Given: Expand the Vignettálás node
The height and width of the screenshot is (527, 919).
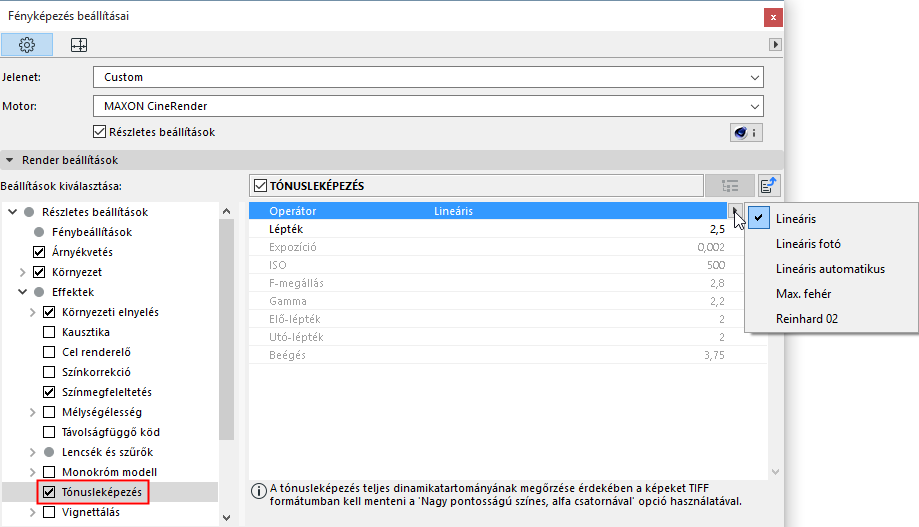Looking at the screenshot, I should [32, 512].
